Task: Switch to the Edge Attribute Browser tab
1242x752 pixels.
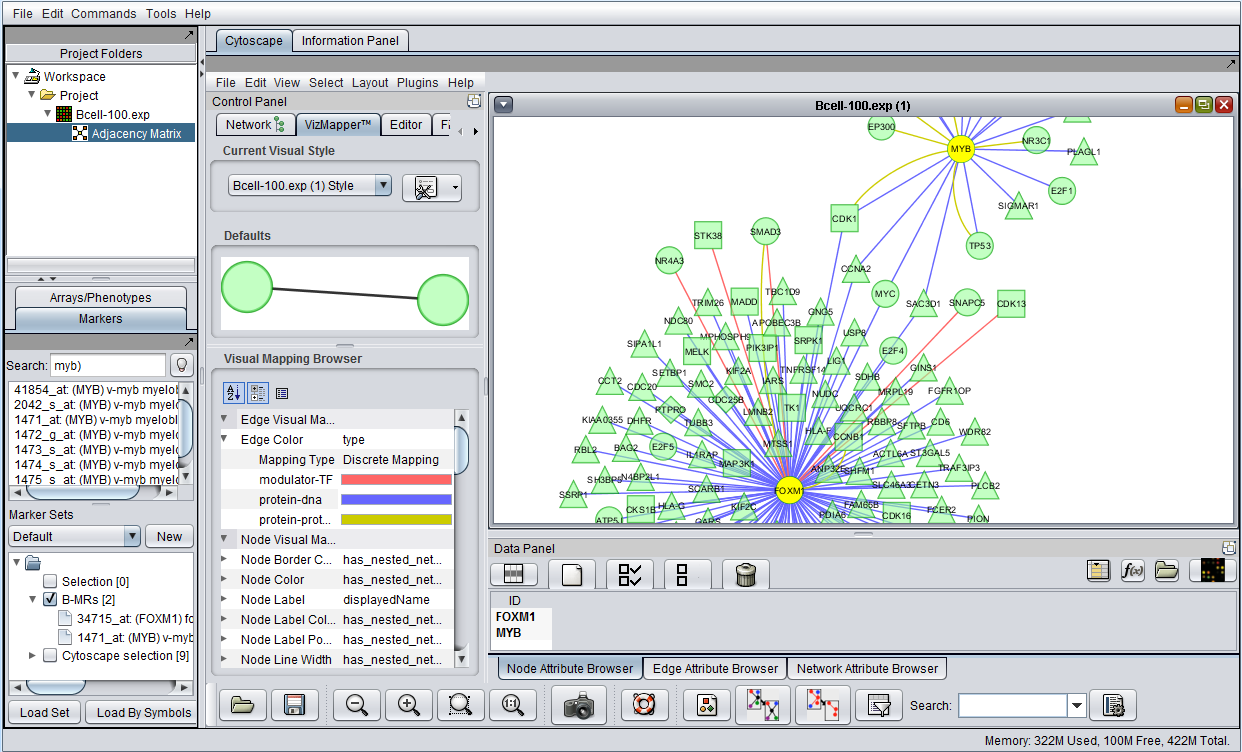Action: pos(715,668)
